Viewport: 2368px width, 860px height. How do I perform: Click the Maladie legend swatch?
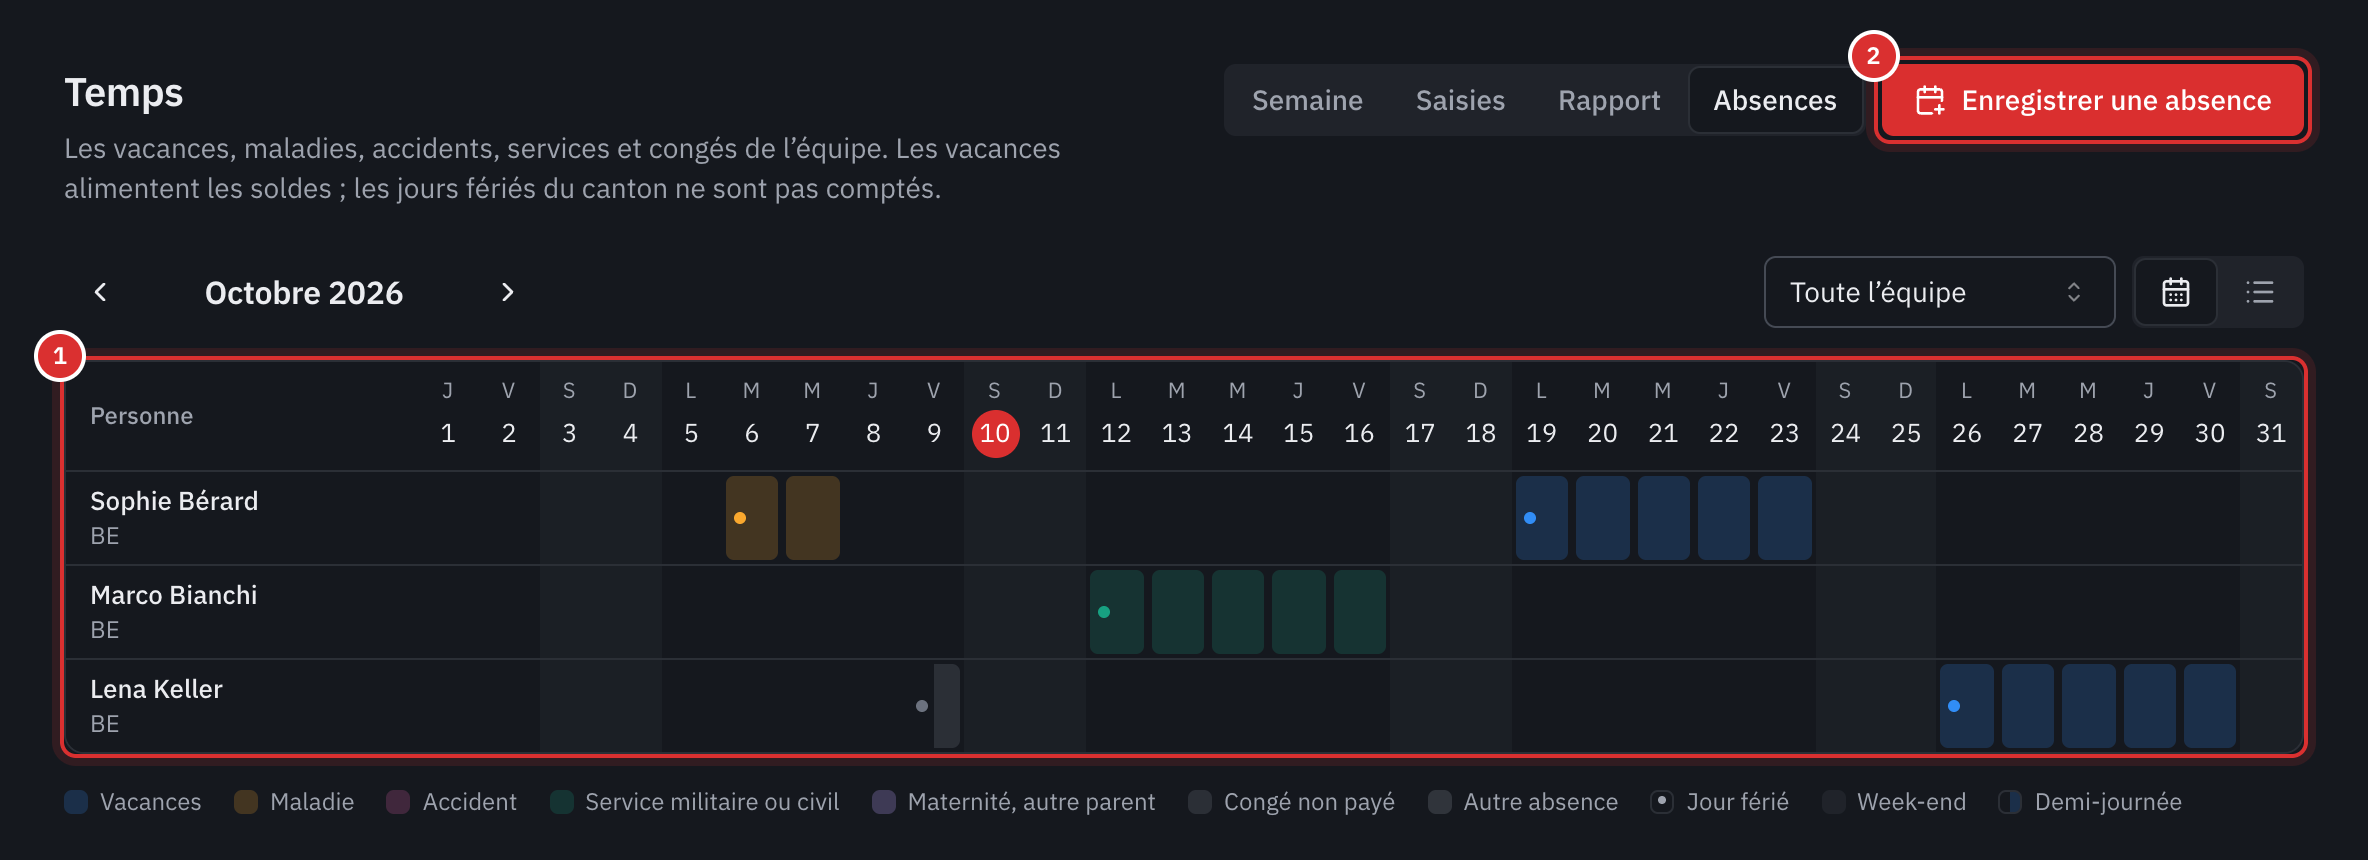pyautogui.click(x=246, y=802)
